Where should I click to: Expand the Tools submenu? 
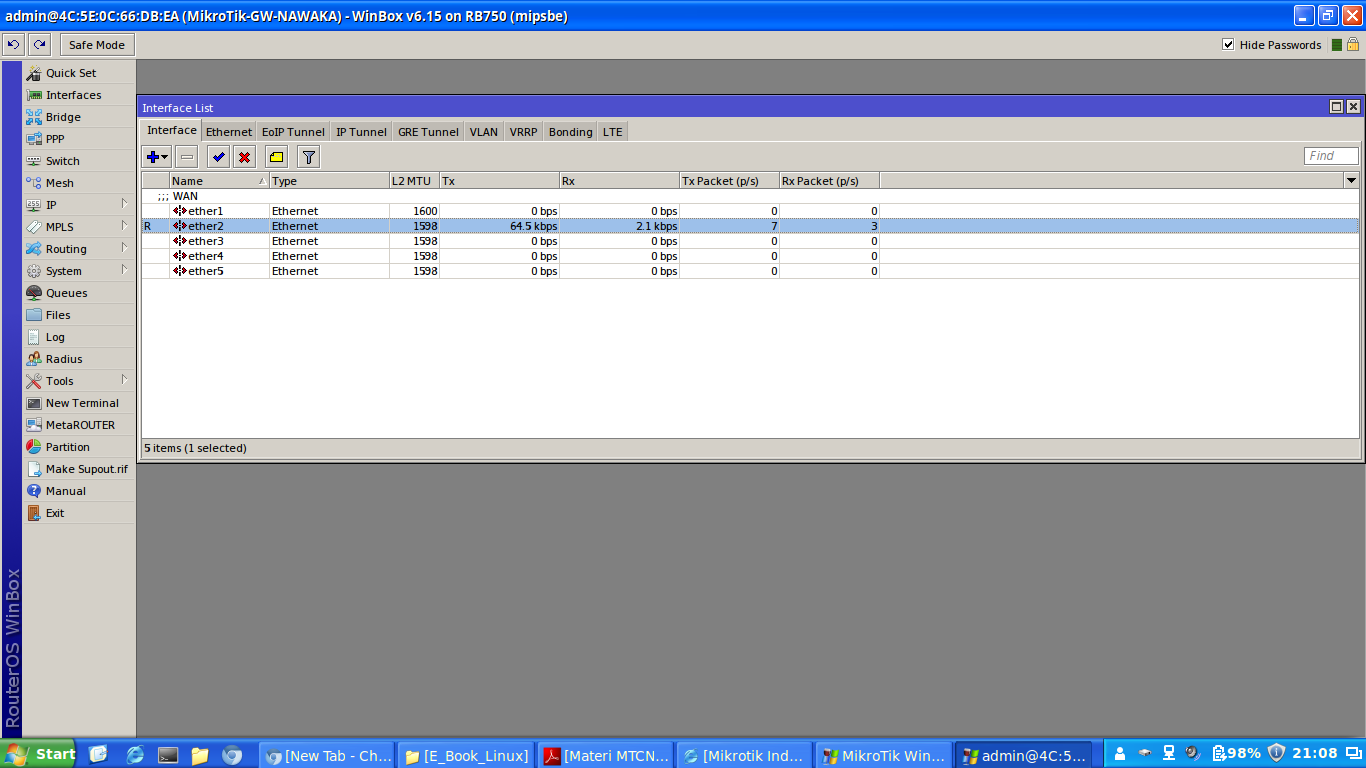point(78,381)
